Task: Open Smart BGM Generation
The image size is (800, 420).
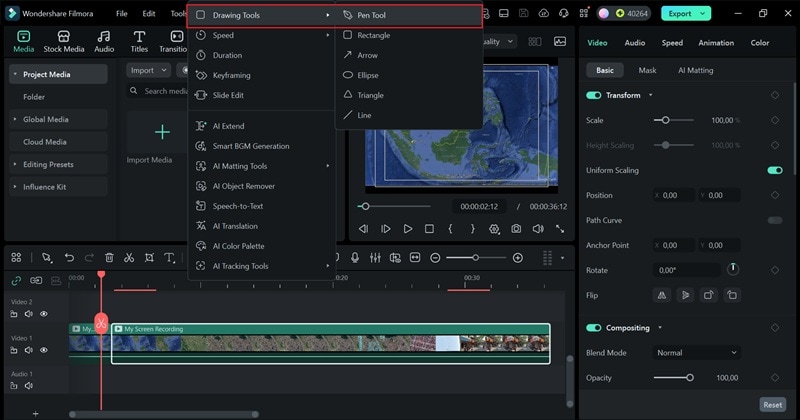Action: pos(262,146)
